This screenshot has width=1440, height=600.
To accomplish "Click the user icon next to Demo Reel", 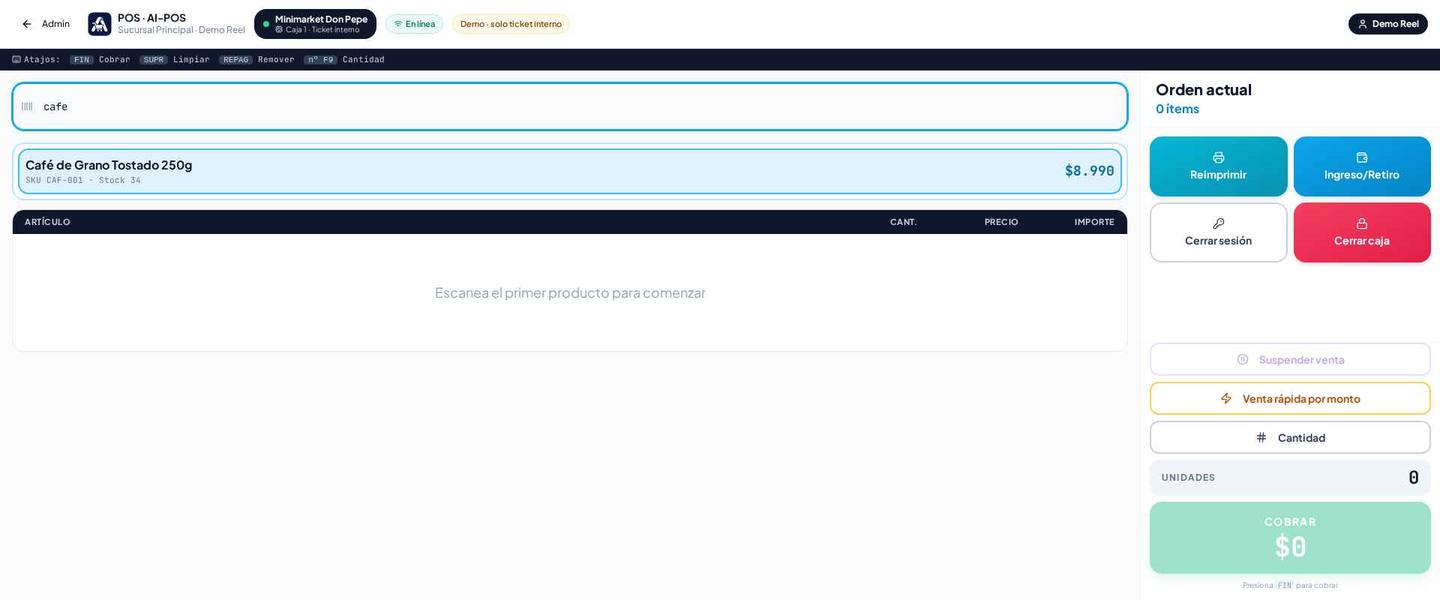I will [x=1362, y=24].
